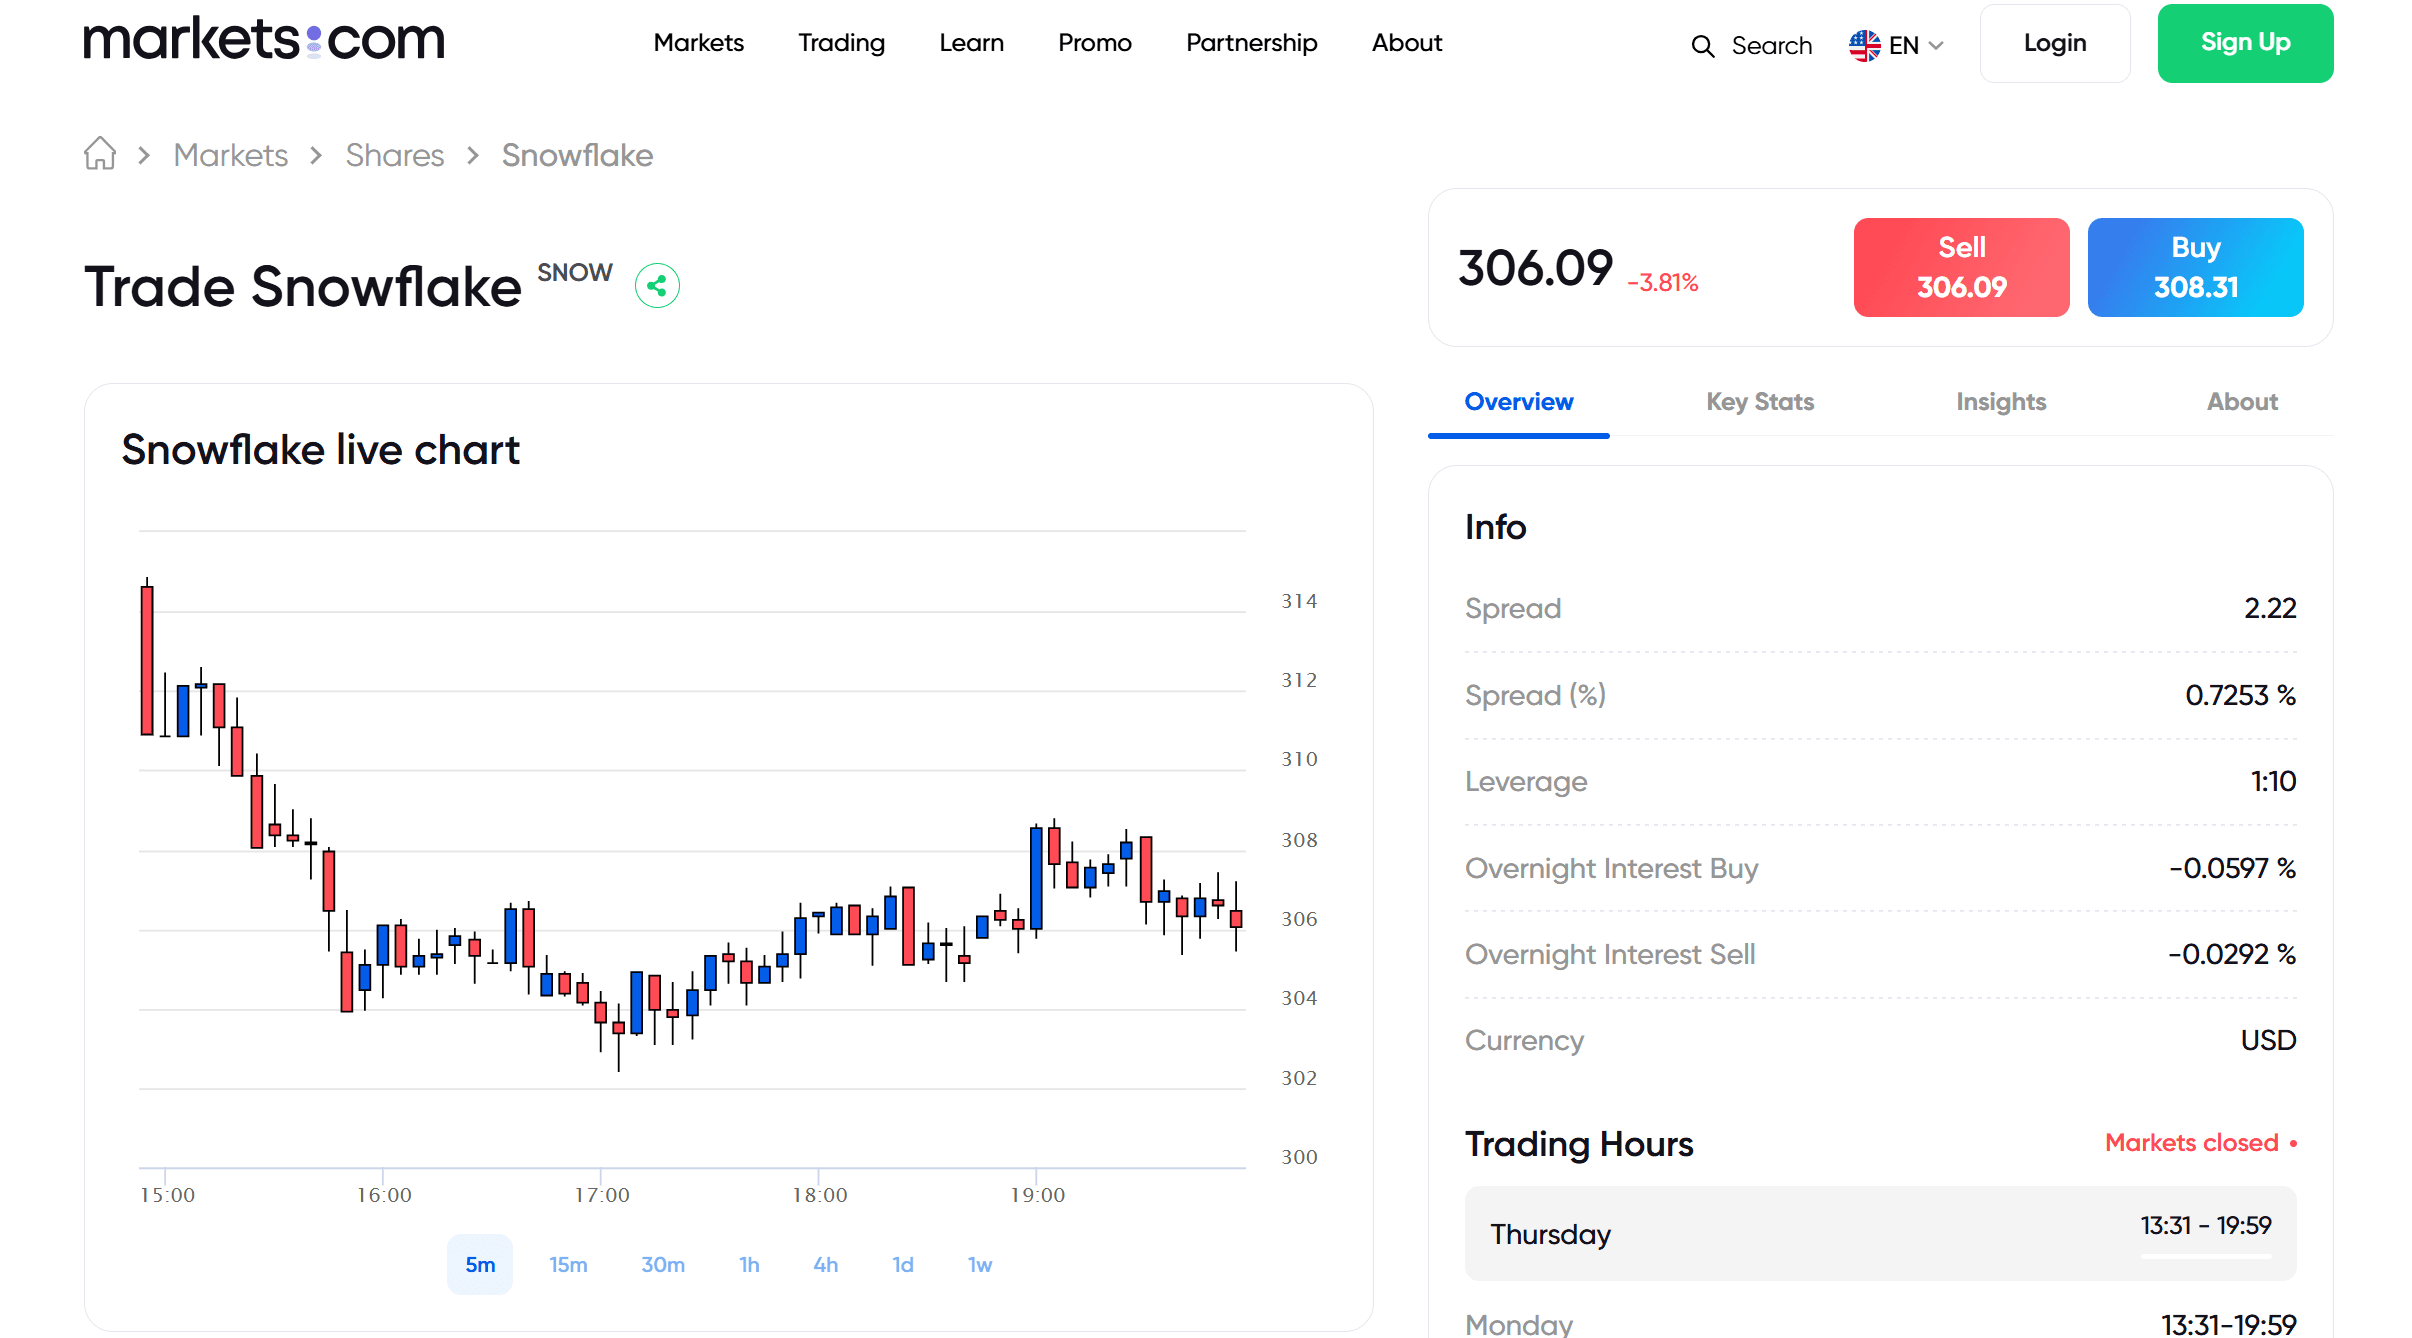2412x1338 pixels.
Task: Click the markets.com logo
Action: (x=264, y=40)
